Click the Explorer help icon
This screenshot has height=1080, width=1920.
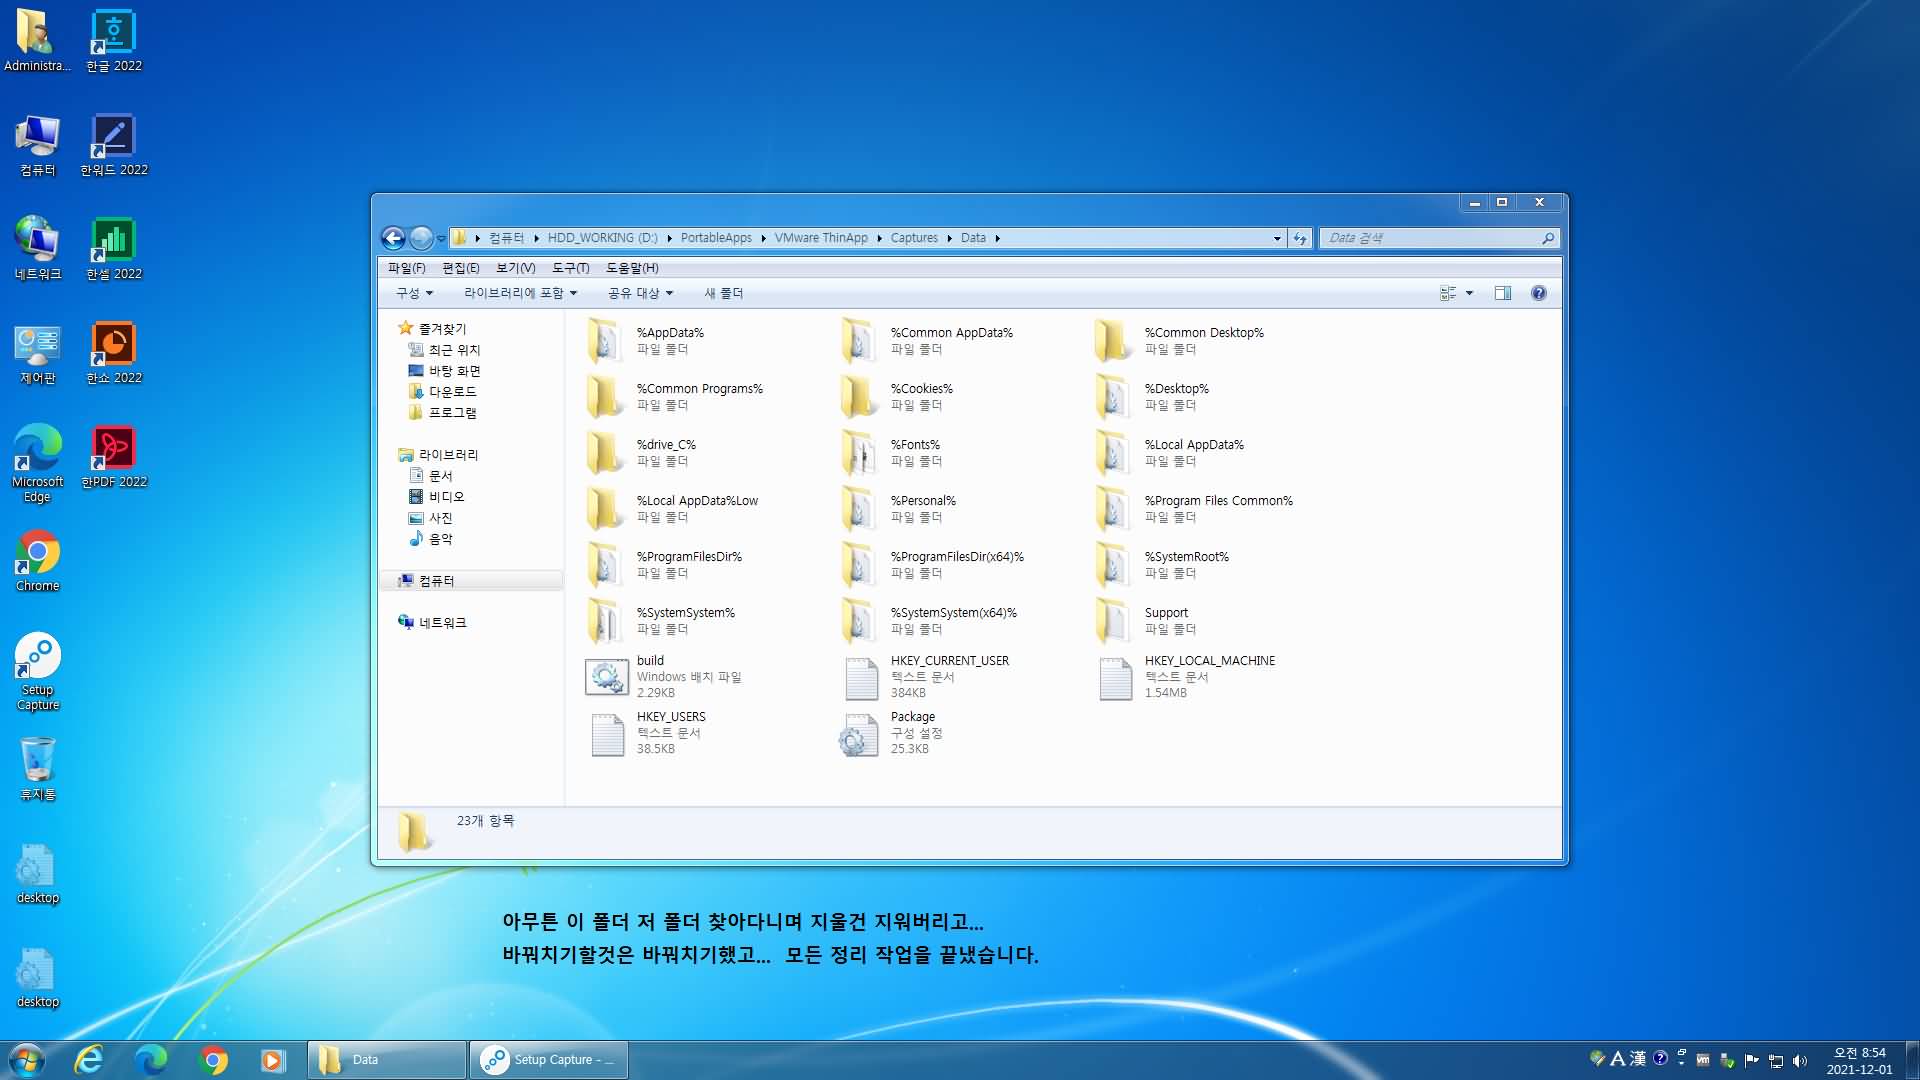pyautogui.click(x=1539, y=293)
